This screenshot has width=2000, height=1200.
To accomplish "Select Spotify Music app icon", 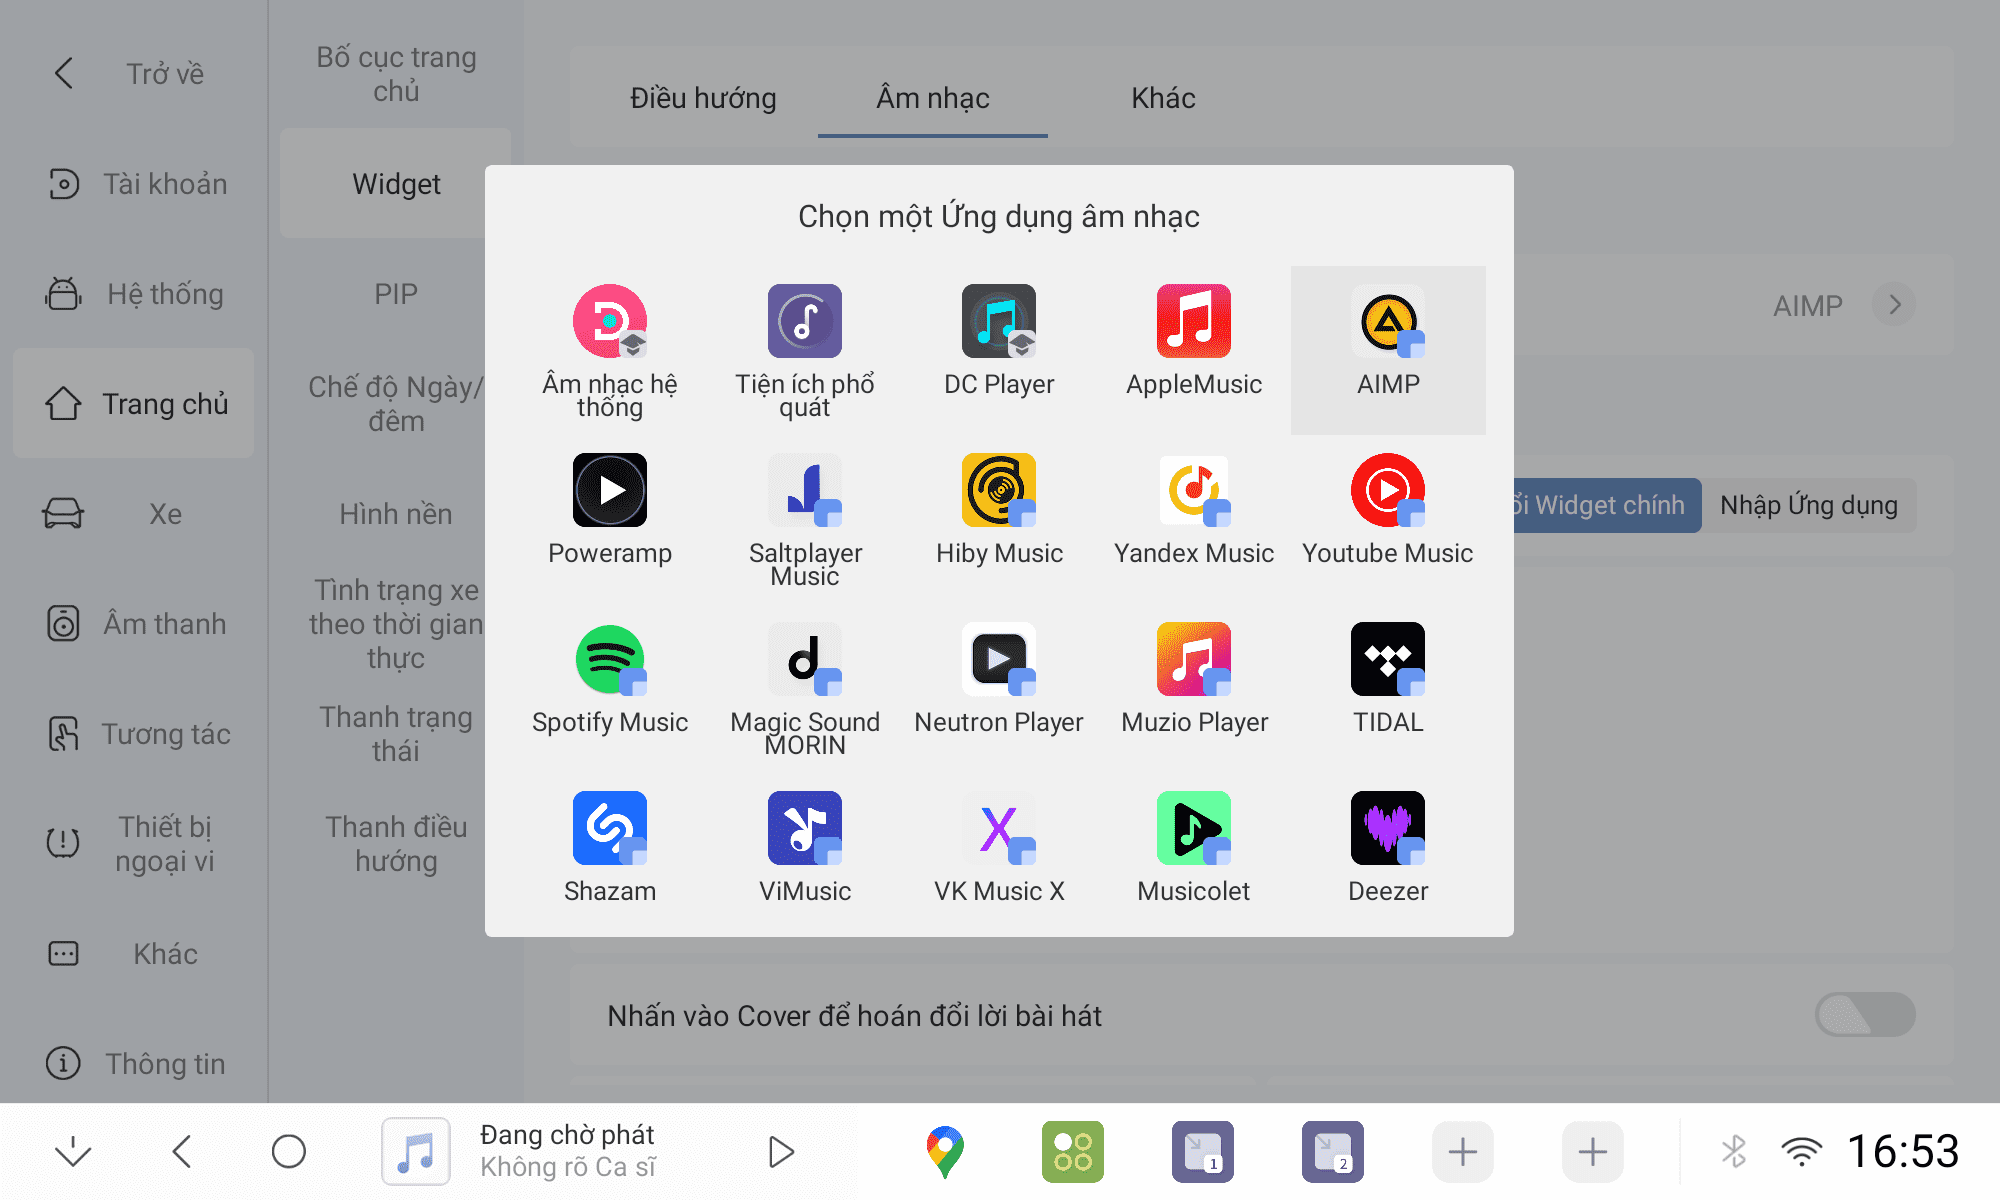I will pyautogui.click(x=609, y=659).
